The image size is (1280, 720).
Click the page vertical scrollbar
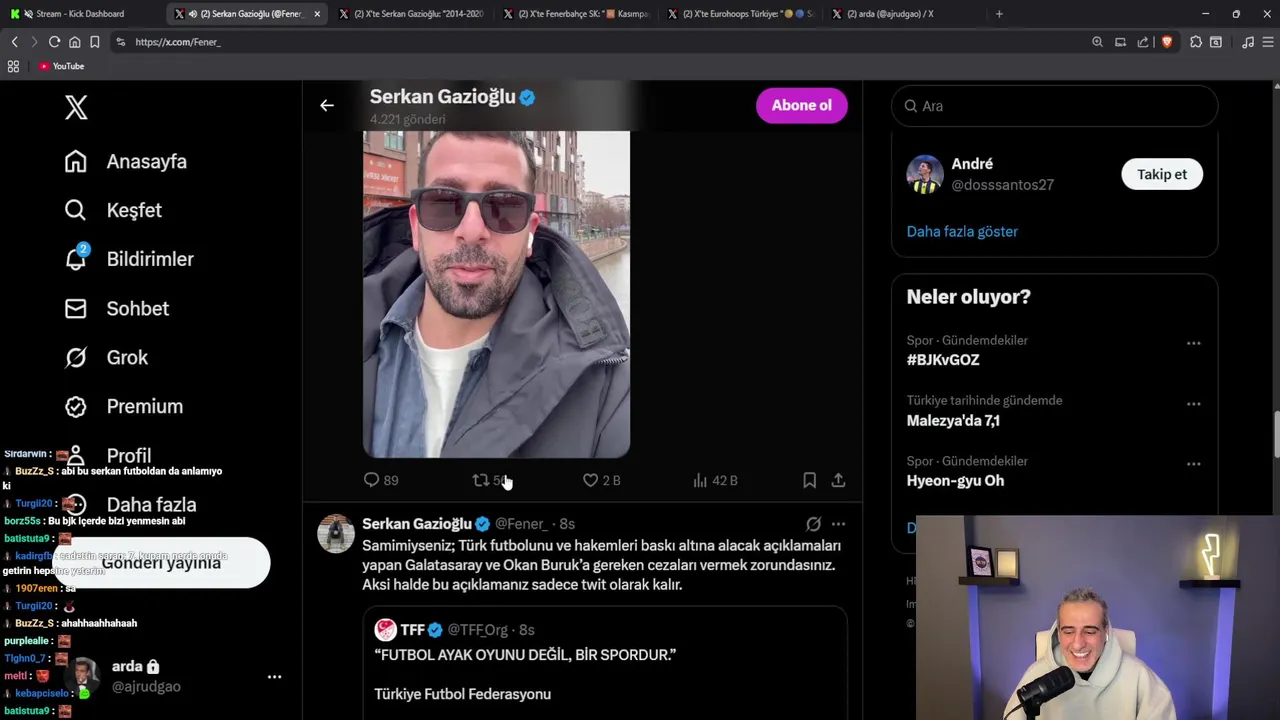point(1275,433)
